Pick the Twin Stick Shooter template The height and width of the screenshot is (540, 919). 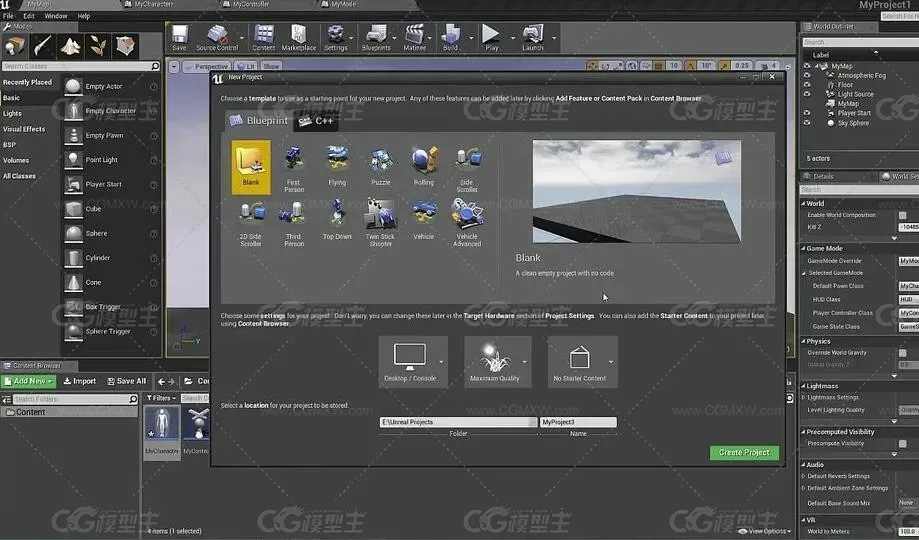pos(380,223)
